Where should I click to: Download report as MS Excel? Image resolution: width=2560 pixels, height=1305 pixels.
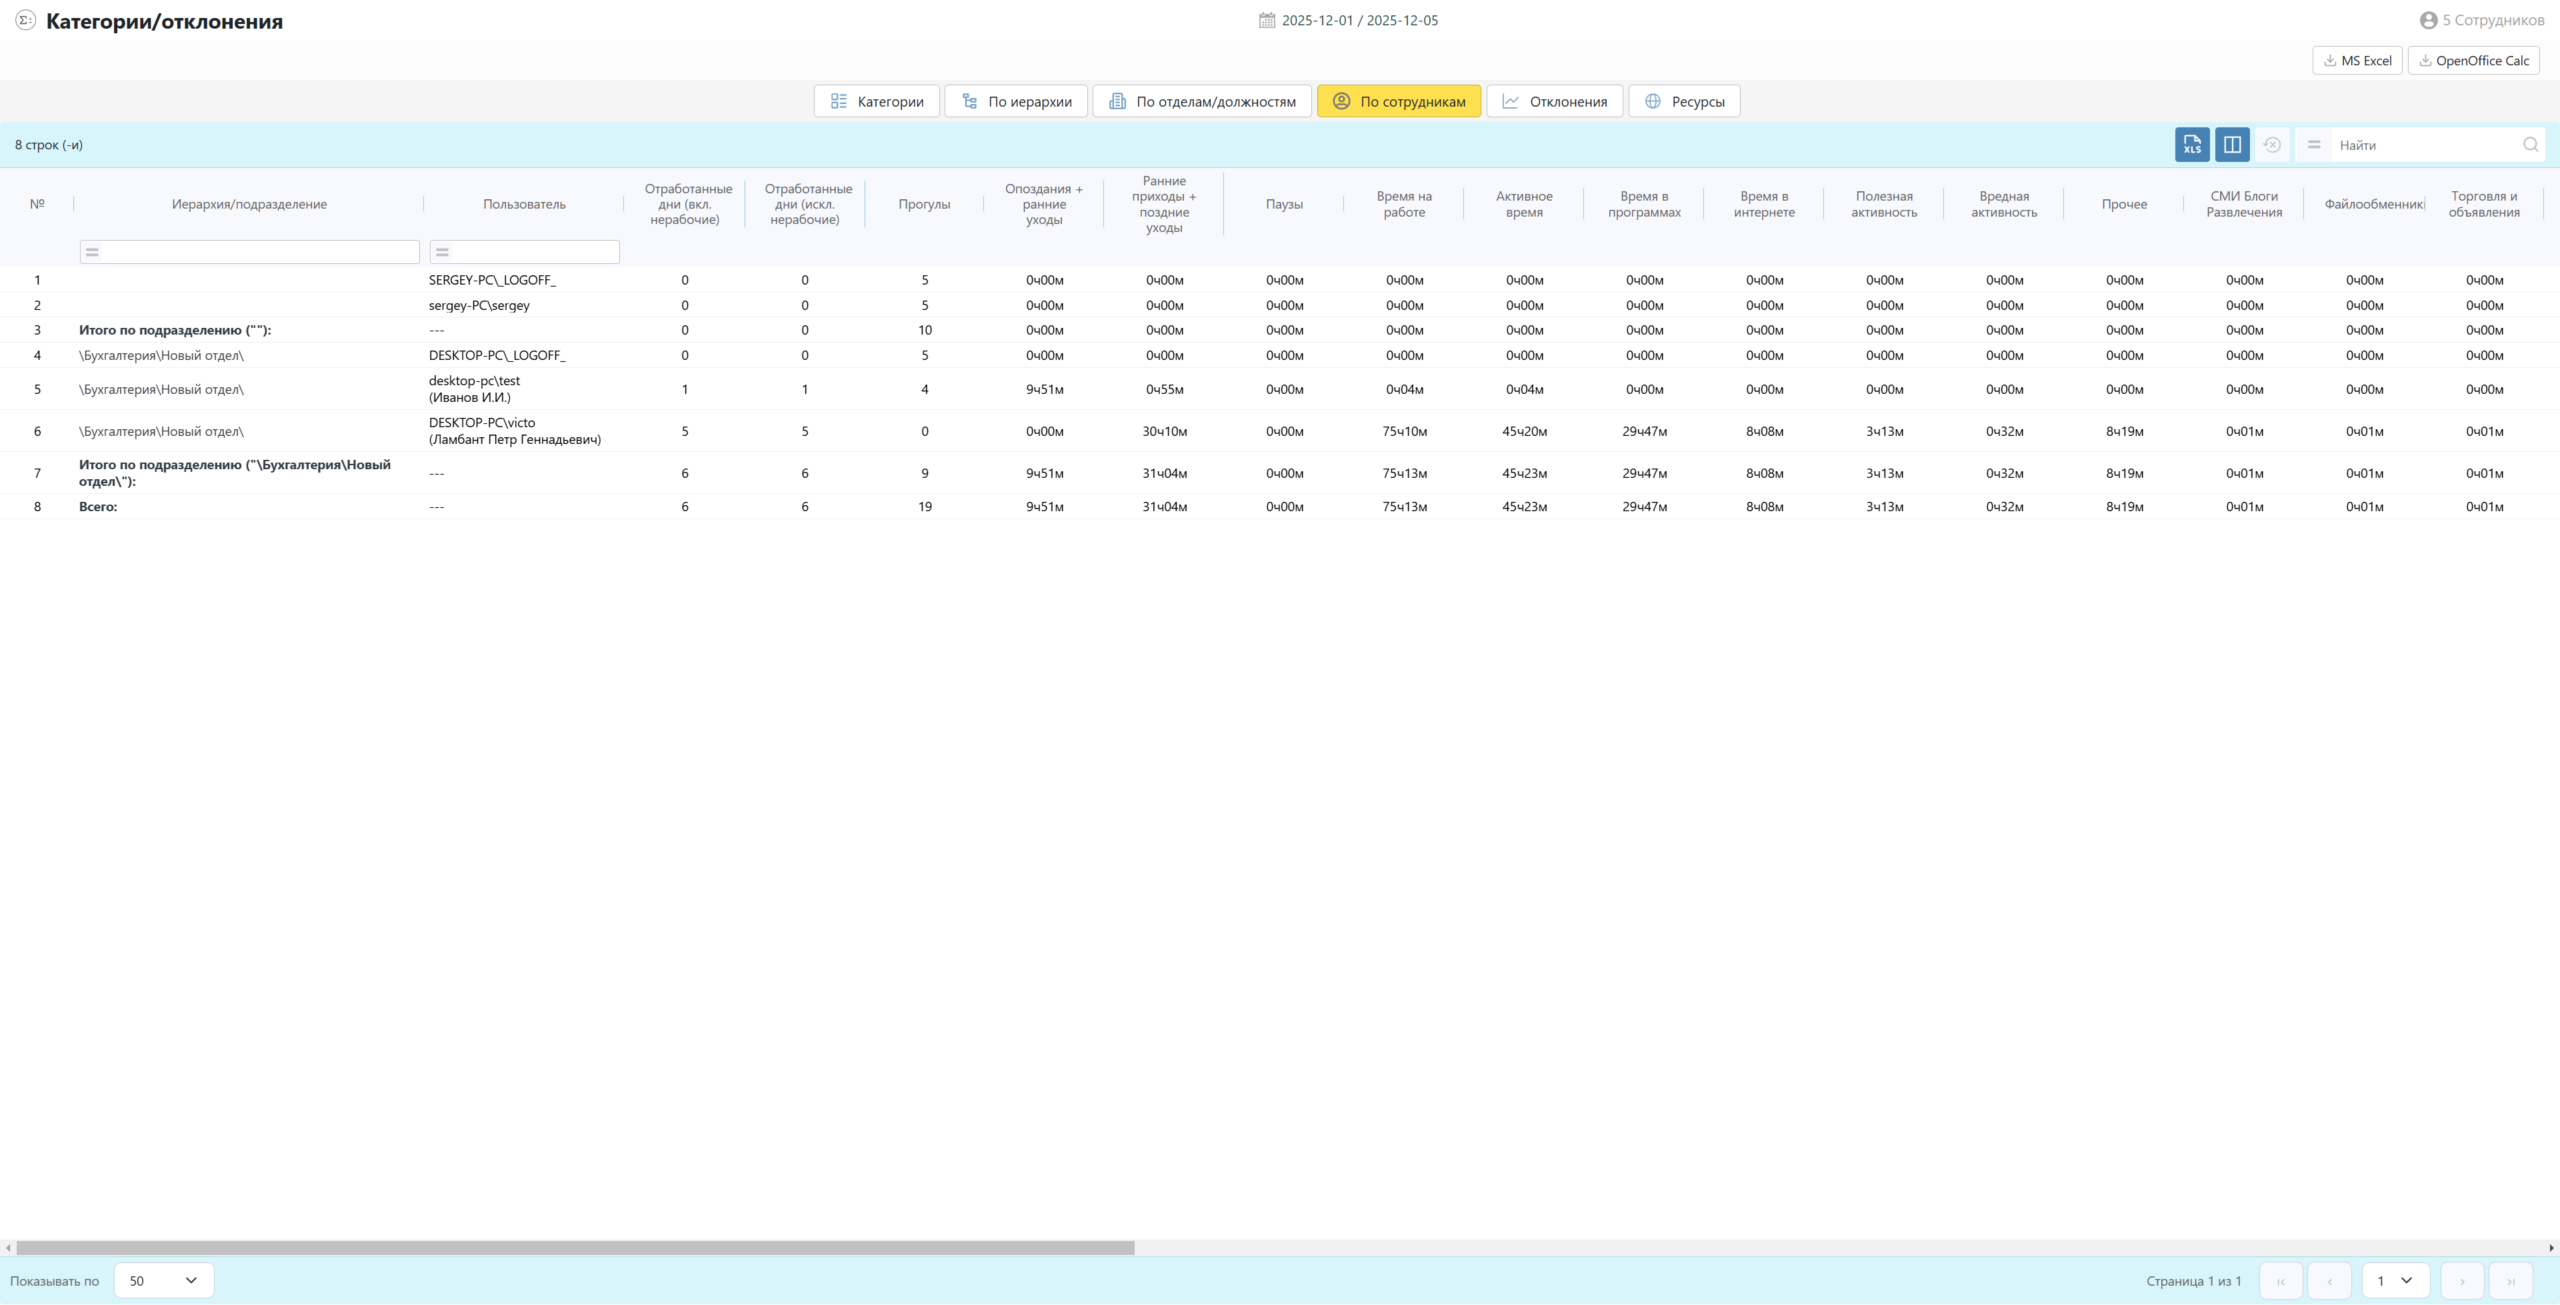click(x=2357, y=61)
